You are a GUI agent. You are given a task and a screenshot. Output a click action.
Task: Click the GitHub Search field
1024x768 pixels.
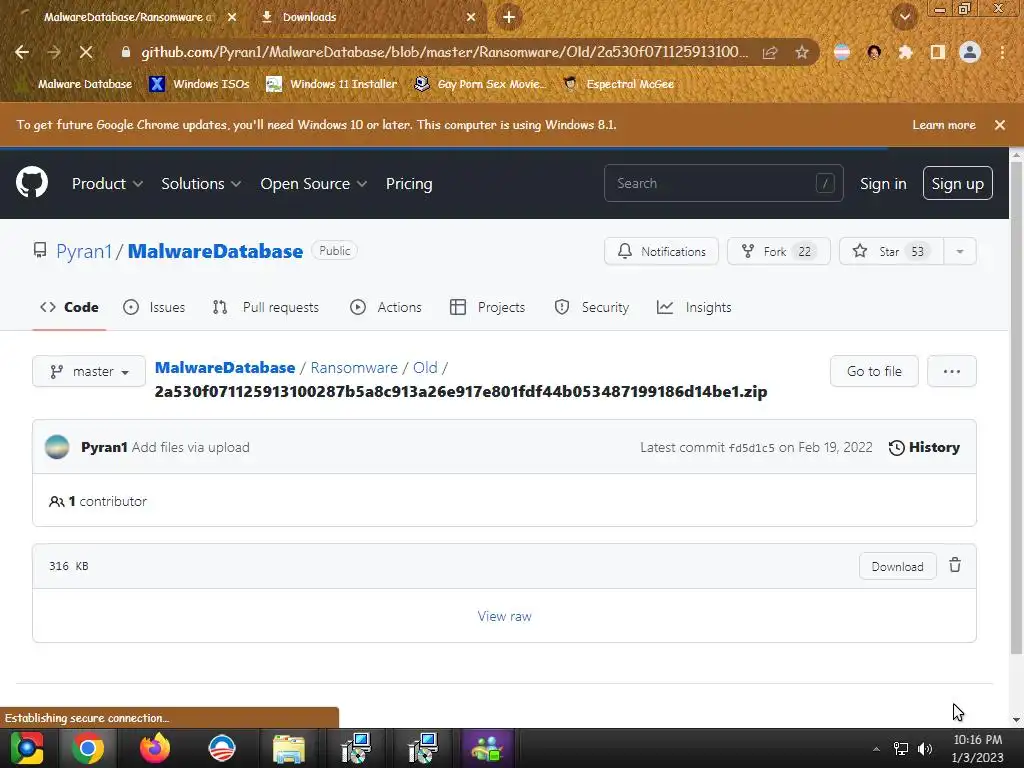tap(724, 184)
